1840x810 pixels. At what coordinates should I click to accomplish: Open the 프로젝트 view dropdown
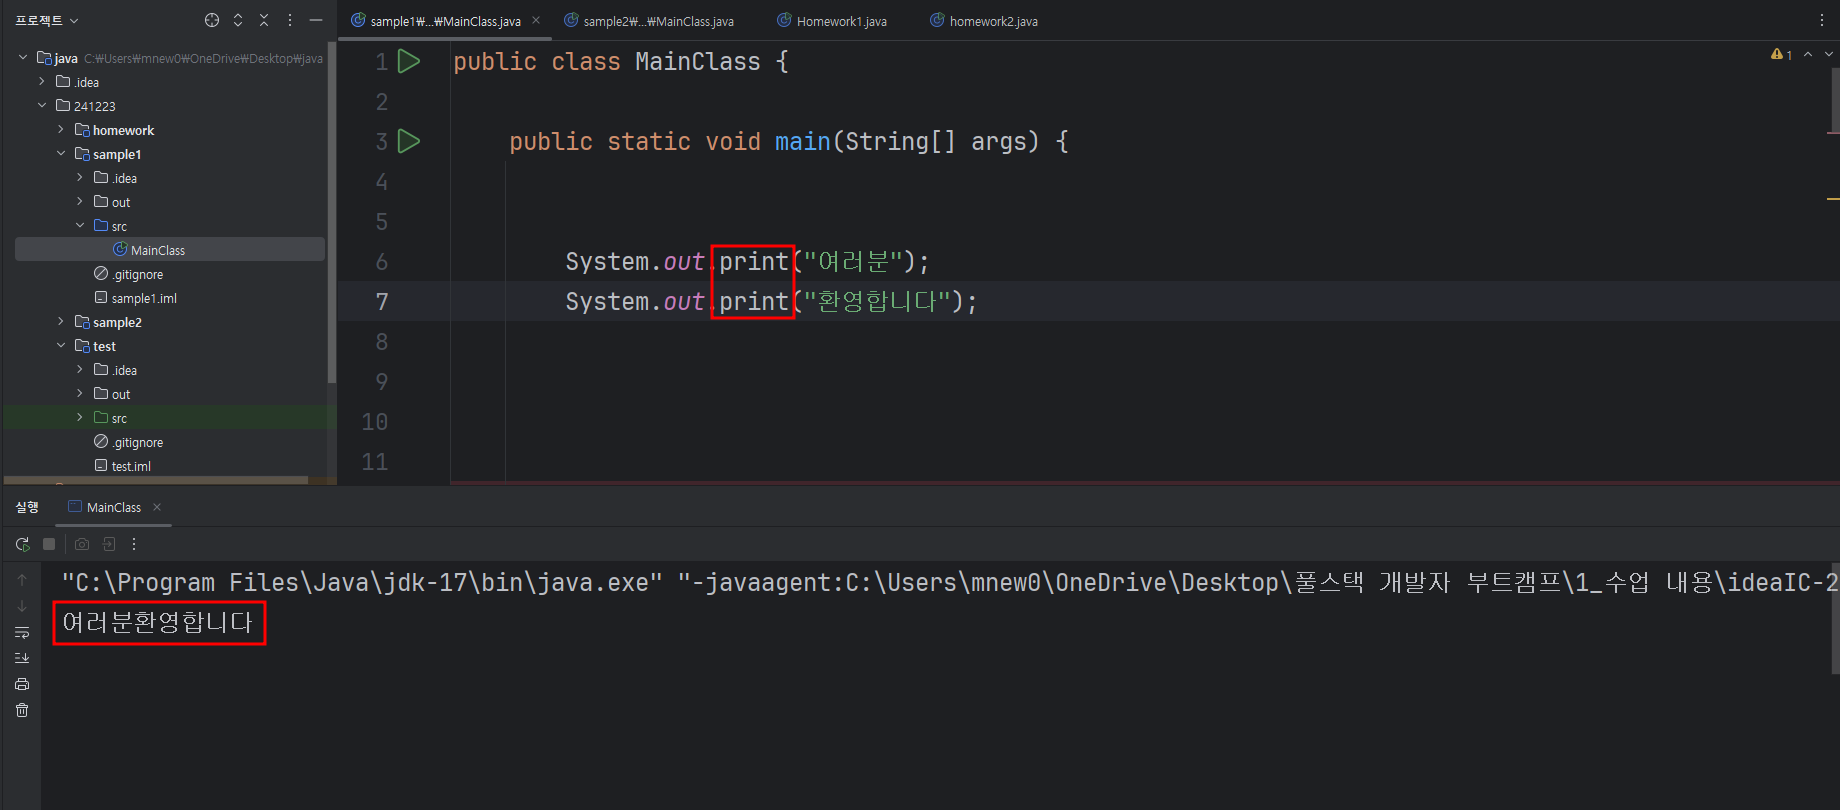47,20
